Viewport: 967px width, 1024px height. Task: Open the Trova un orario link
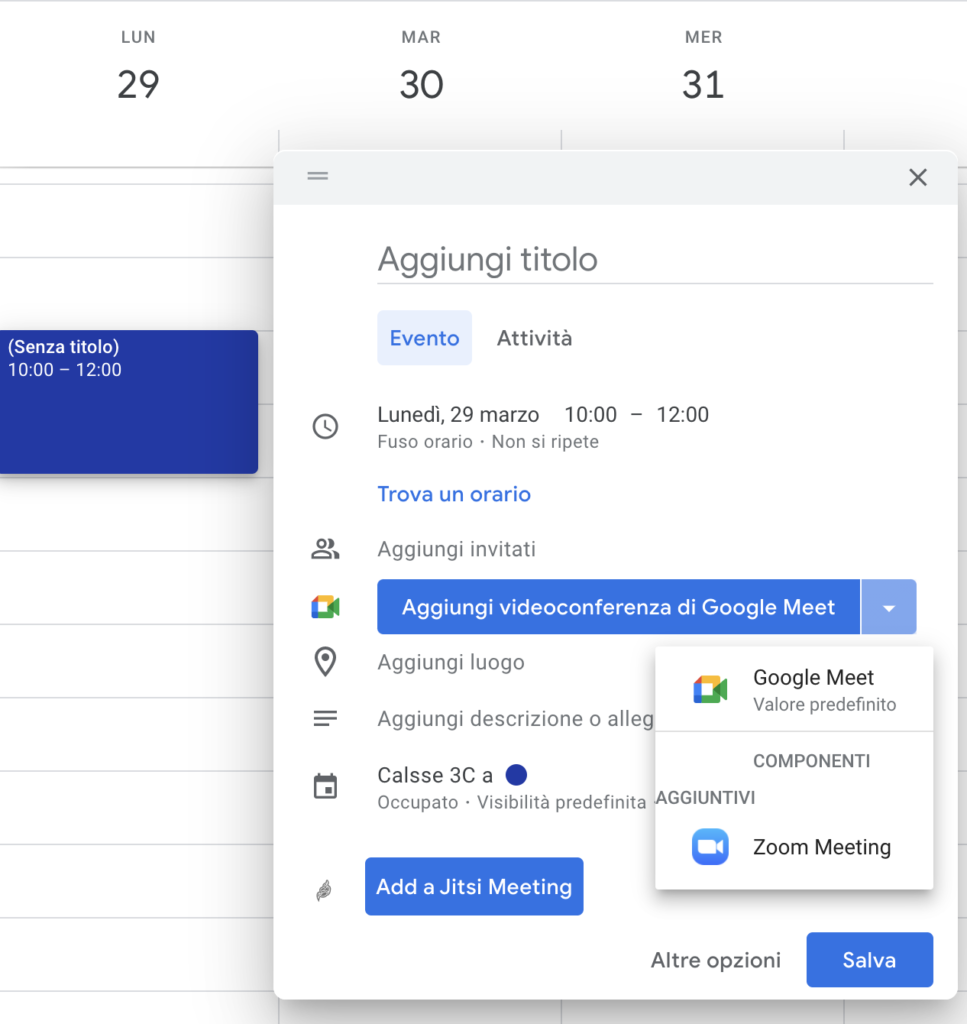coord(454,494)
